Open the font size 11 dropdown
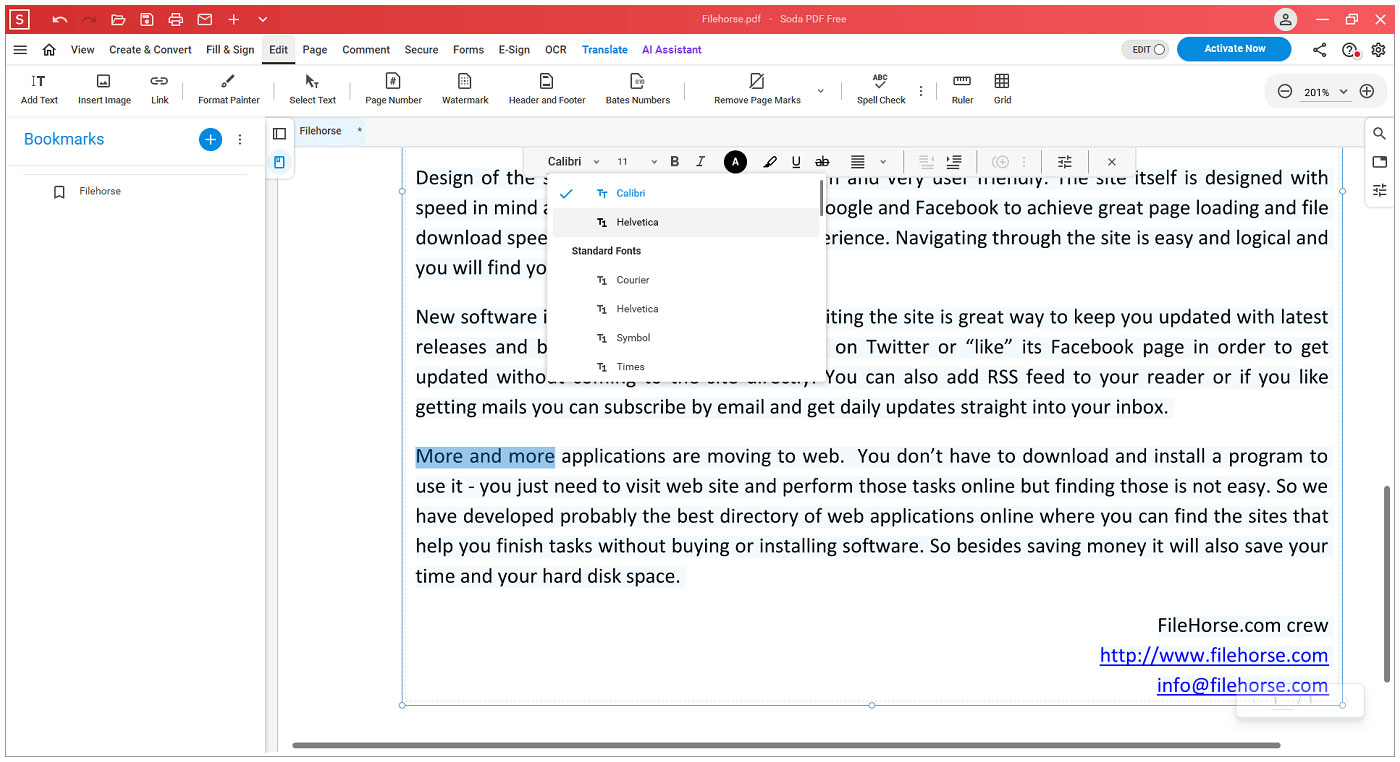This screenshot has width=1400, height=762. pos(637,162)
